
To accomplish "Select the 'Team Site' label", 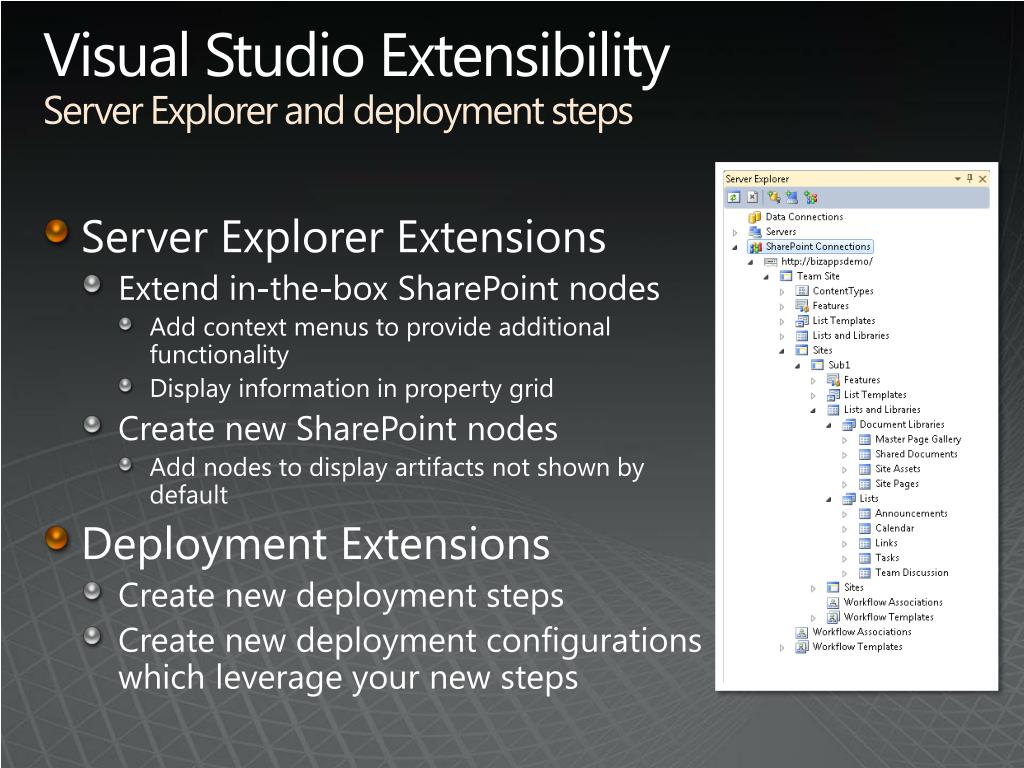I will [x=818, y=276].
